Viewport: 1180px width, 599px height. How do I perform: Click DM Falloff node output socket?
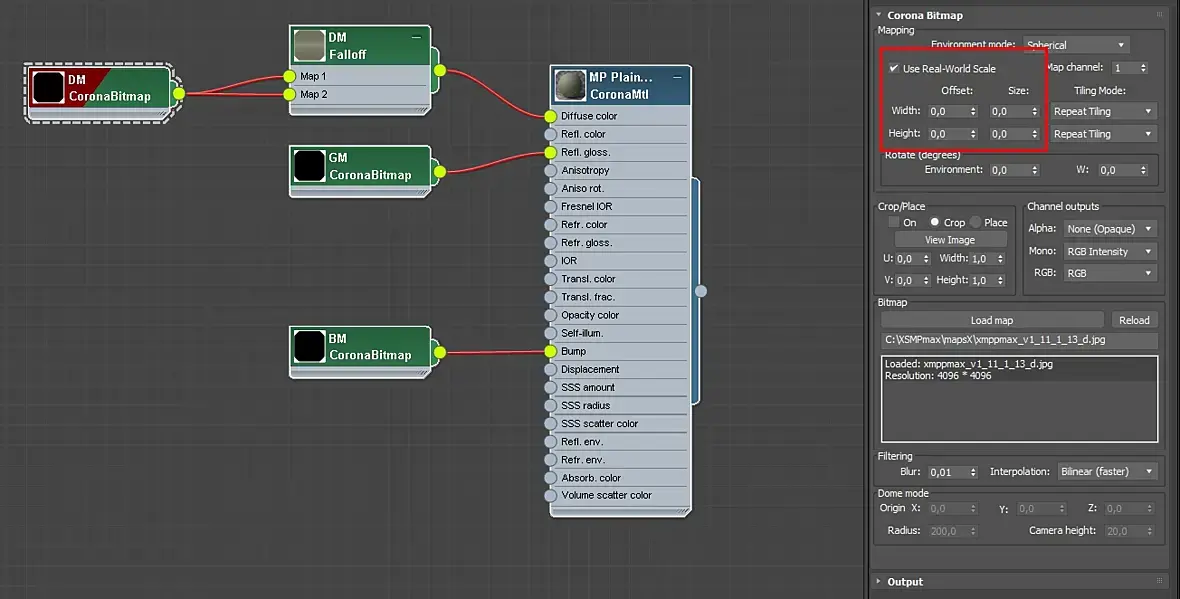point(440,71)
